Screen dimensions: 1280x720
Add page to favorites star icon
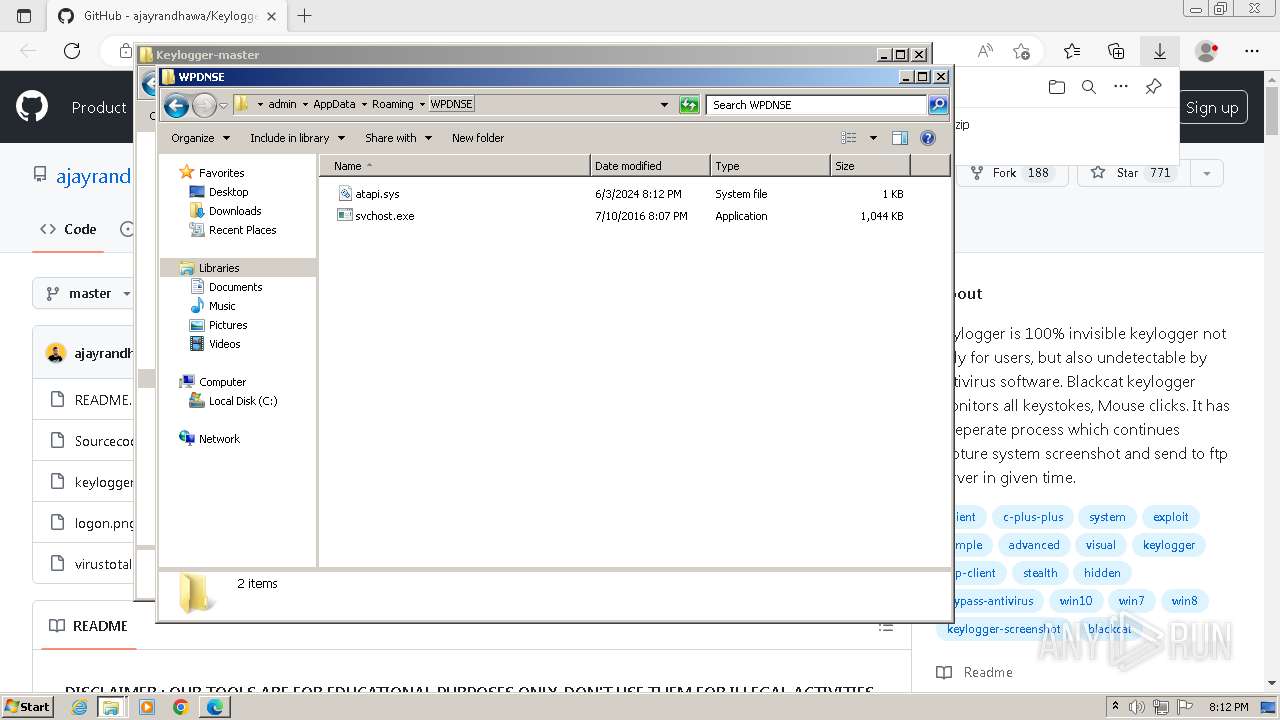click(x=1021, y=51)
